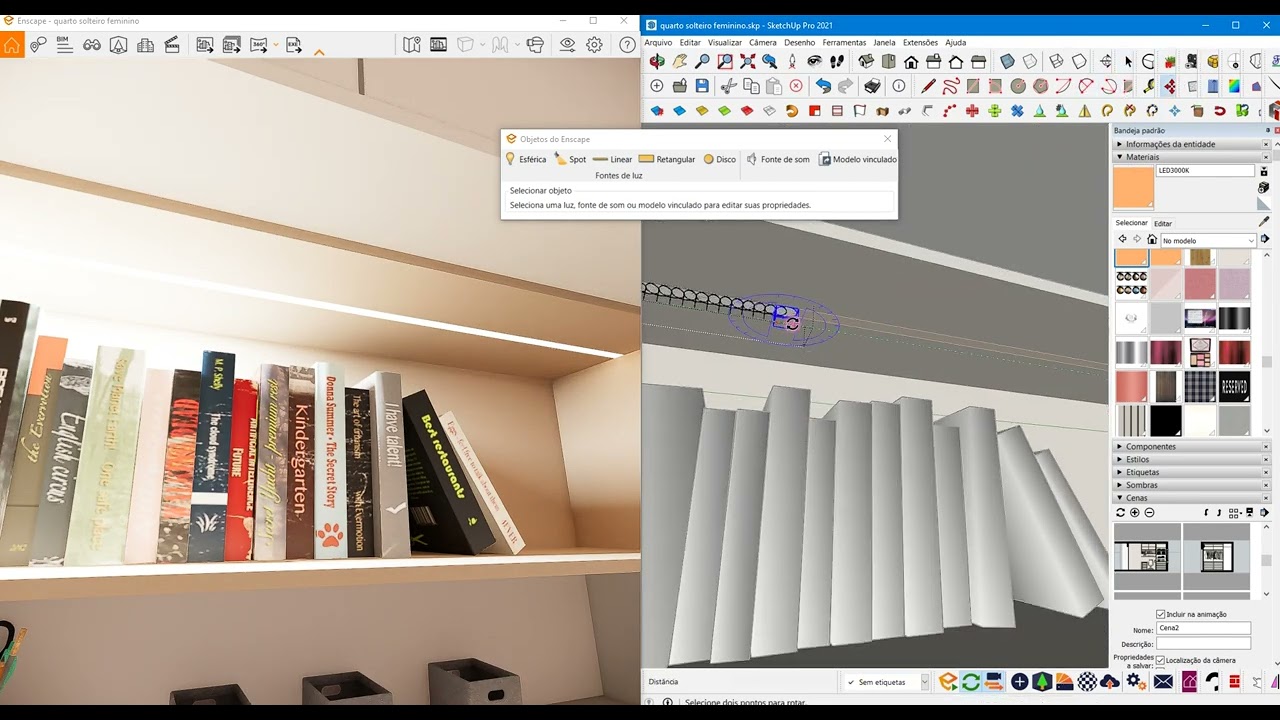Click the Cut scissors icon
Viewport: 1280px width, 720px height.
[x=729, y=86]
